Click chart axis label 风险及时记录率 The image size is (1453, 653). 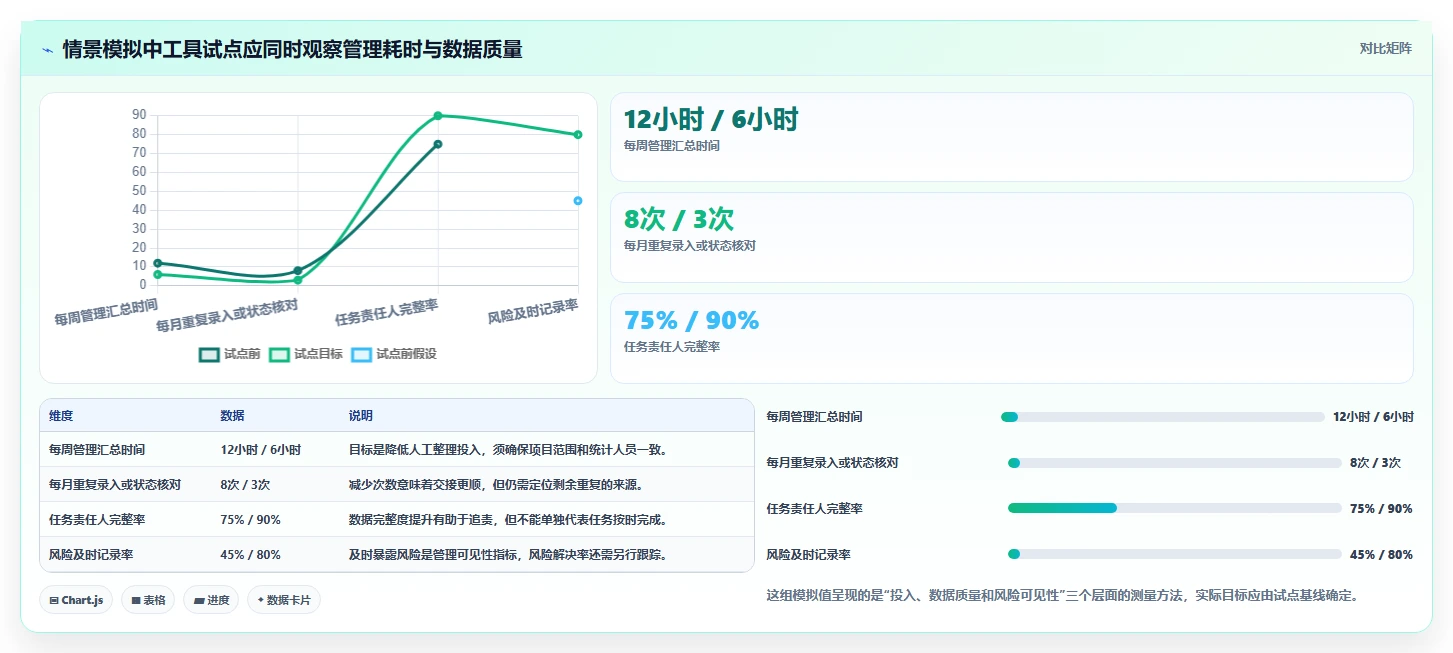533,311
